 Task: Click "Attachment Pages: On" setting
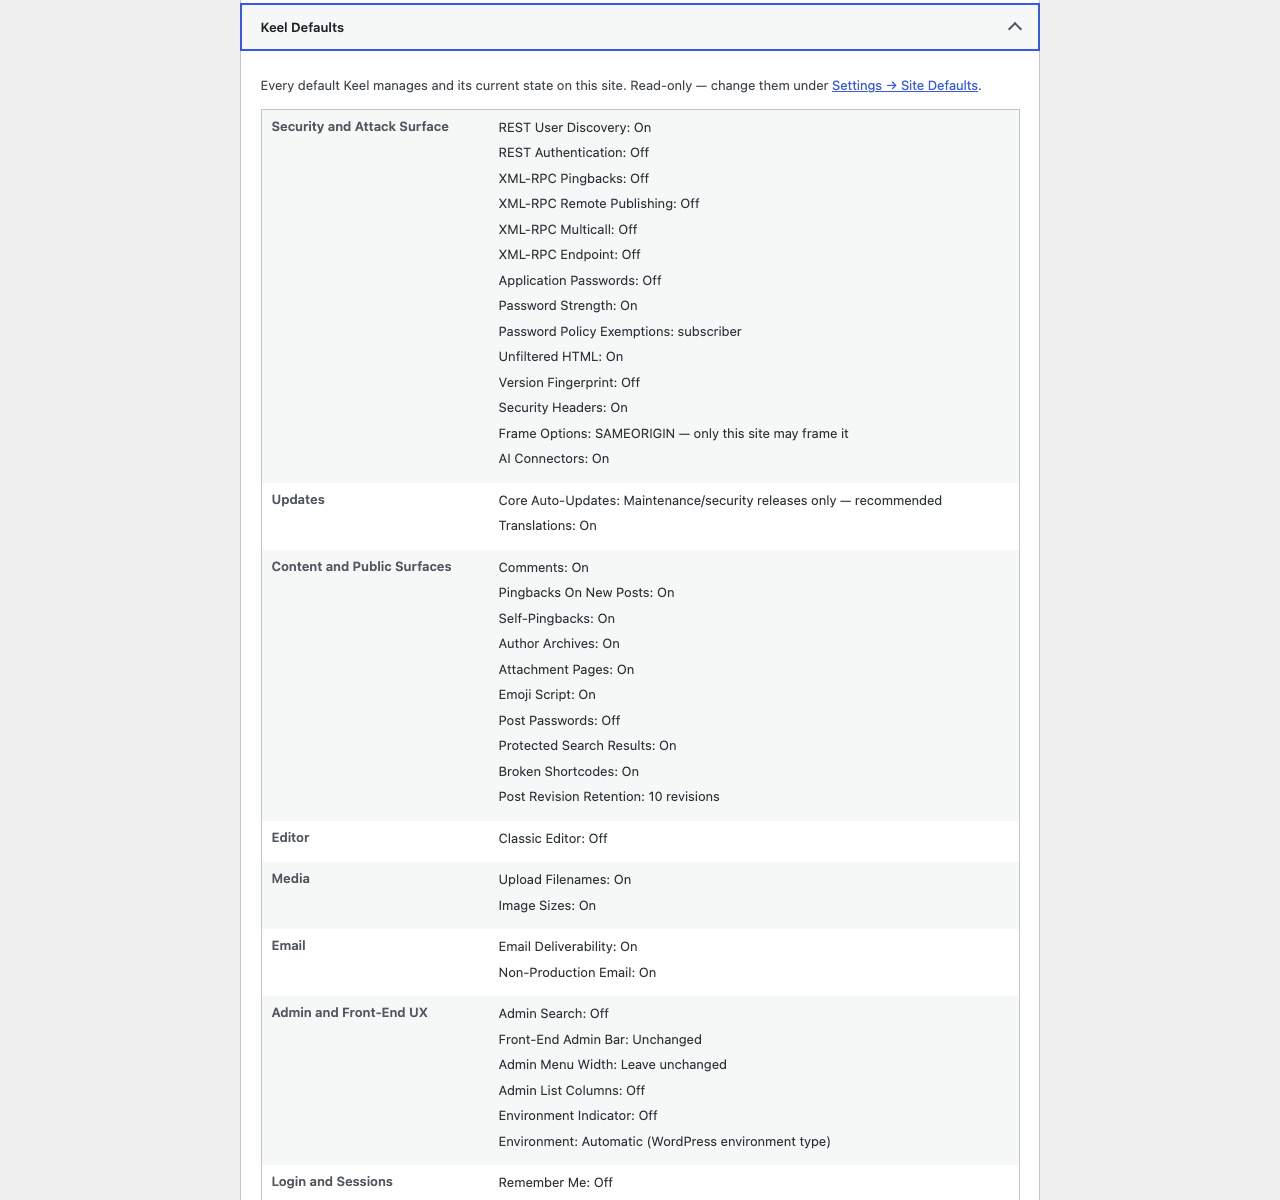tap(566, 670)
